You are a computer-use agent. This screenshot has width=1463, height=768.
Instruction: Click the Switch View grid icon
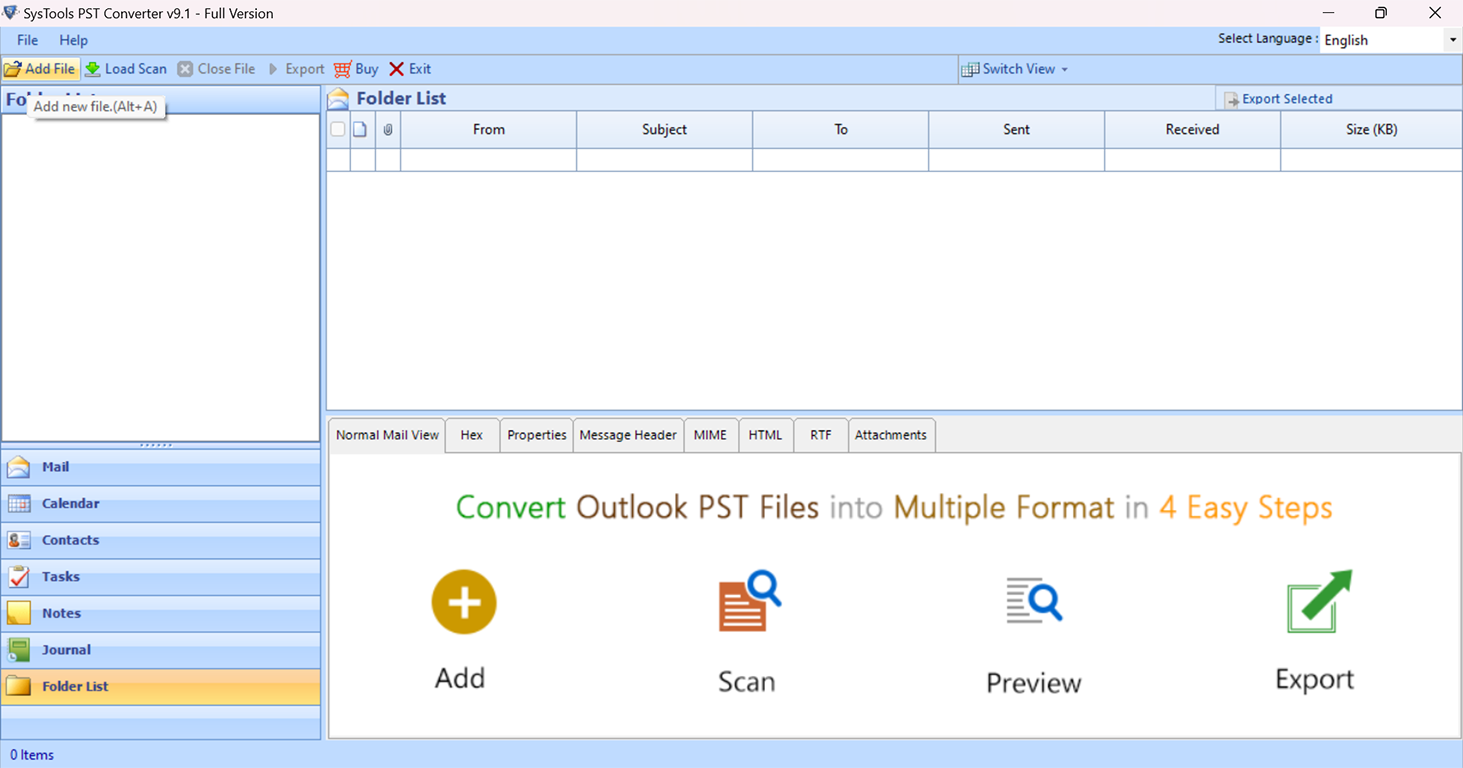[x=971, y=68]
